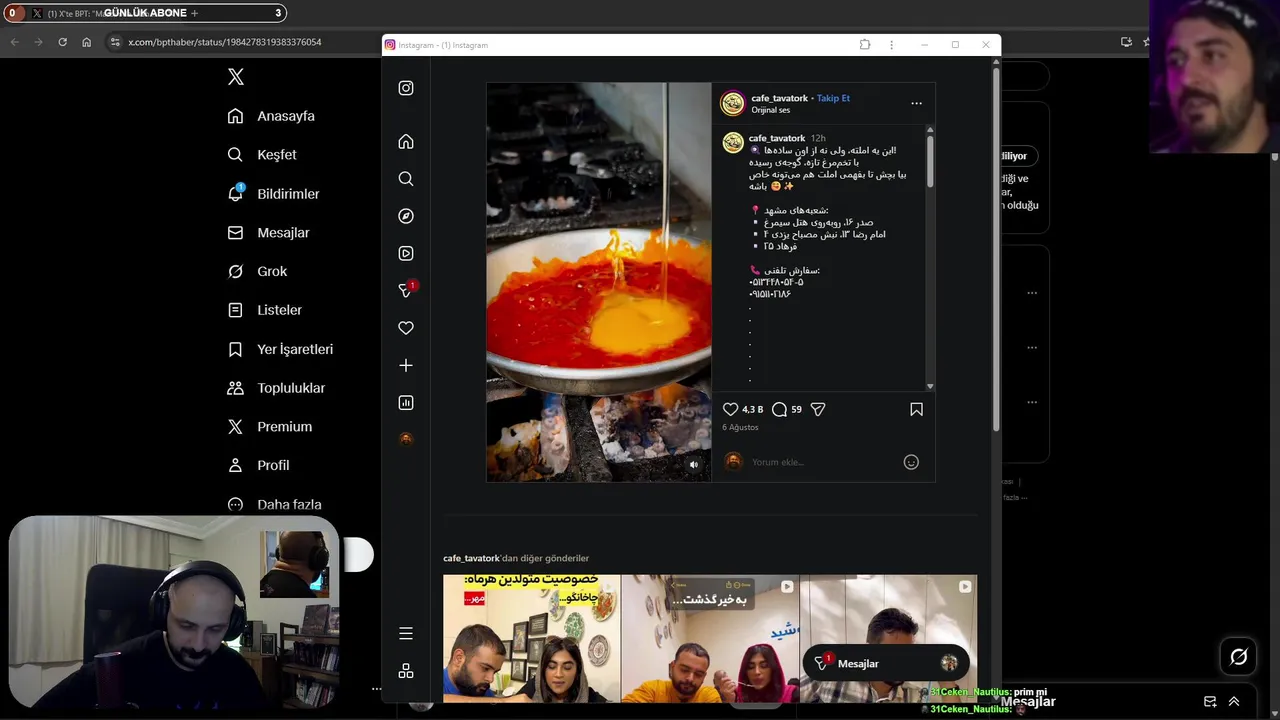1280x720 pixels.
Task: Go back in browser
Action: coord(14,42)
